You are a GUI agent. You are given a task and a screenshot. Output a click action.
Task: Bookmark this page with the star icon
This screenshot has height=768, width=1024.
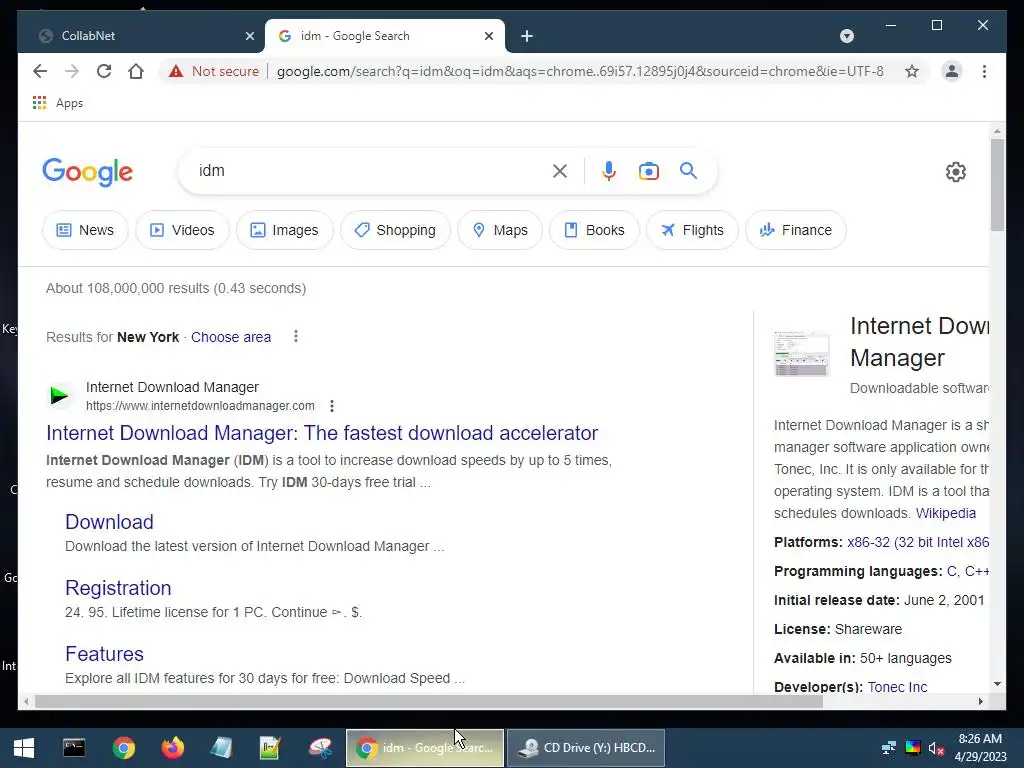[x=912, y=71]
